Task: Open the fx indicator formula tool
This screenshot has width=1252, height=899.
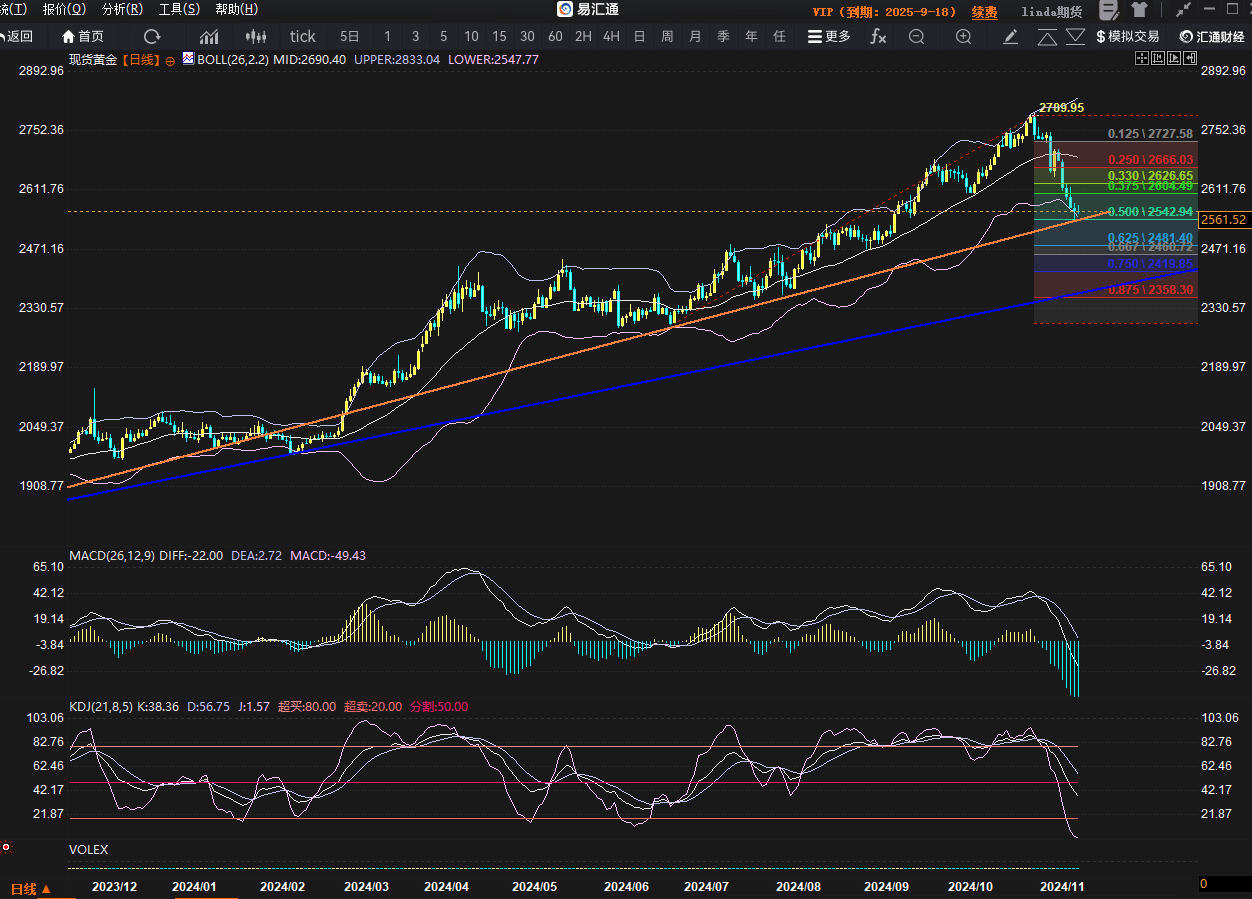Action: click(x=878, y=36)
